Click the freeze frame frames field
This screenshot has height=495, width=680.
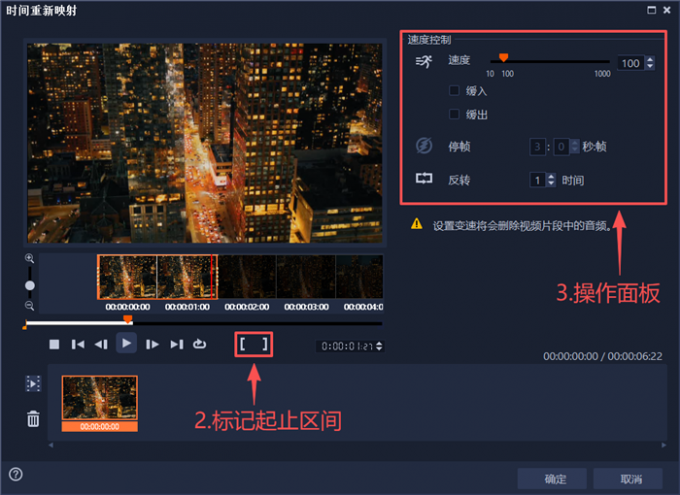pos(562,147)
